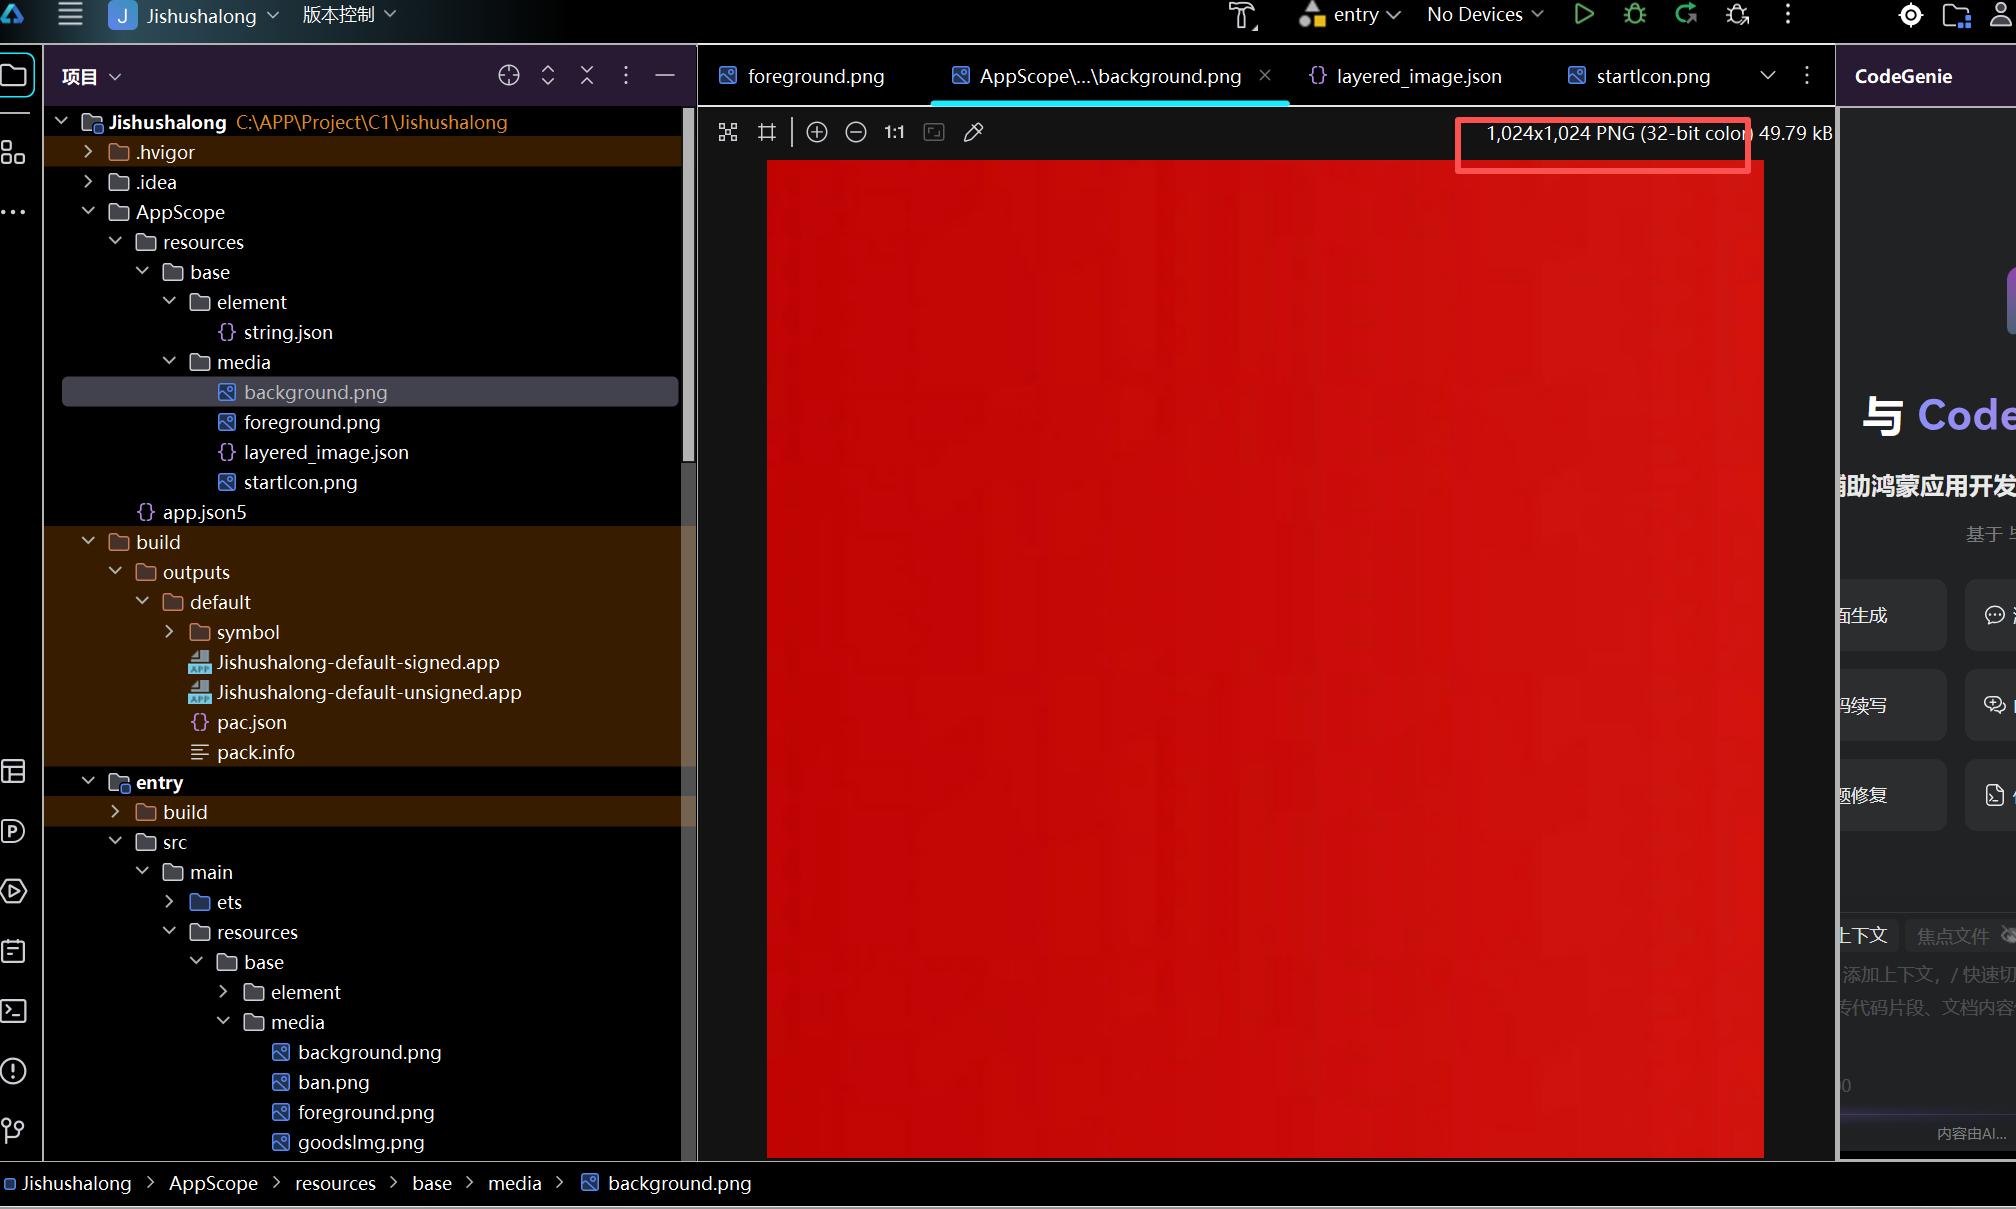Screen dimensions: 2016x1209
Task: Select startIcon.png in AppScope media folder
Action: (300, 482)
